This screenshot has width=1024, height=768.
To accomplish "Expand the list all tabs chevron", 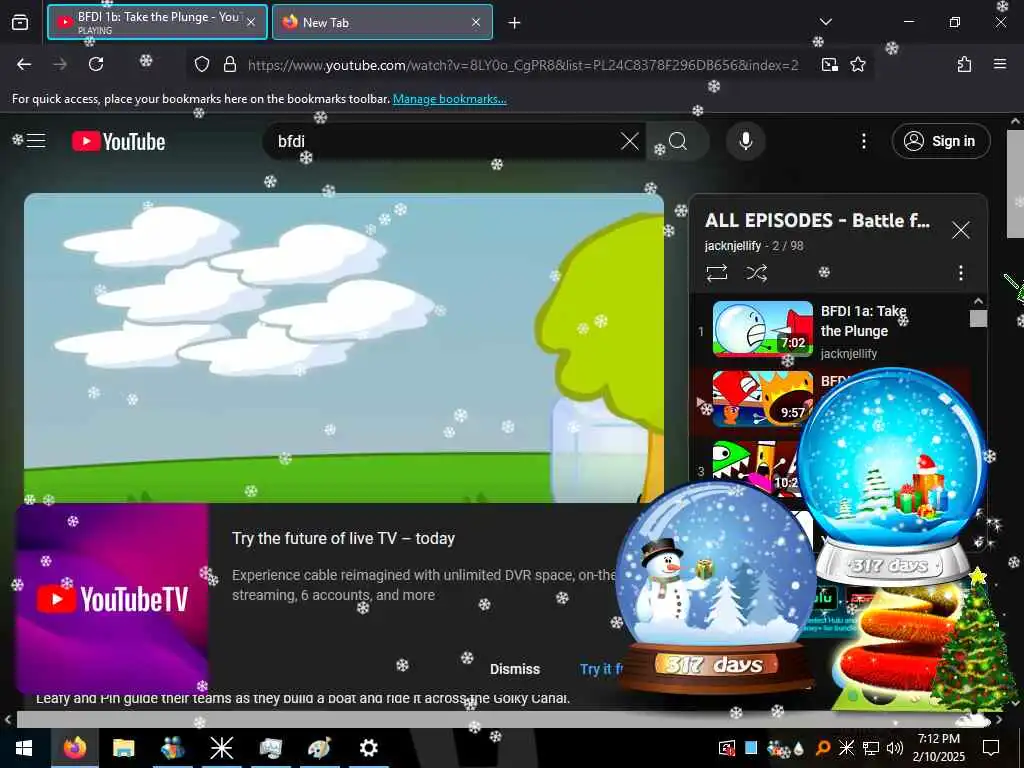I will click(825, 22).
